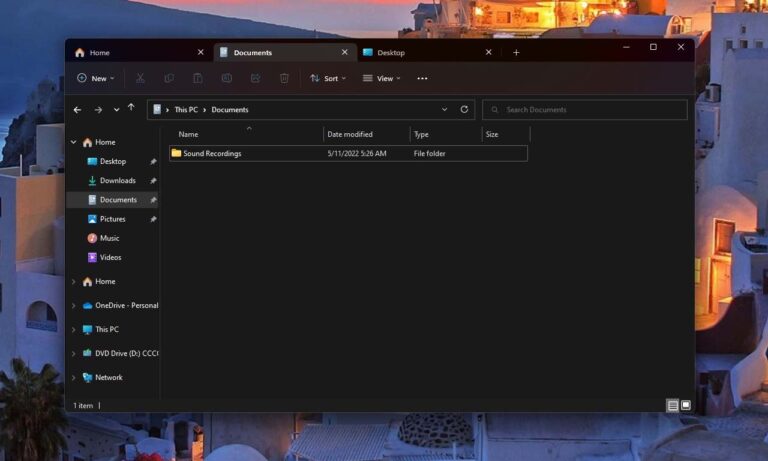Screen dimensions: 768x461
Task: Close the Home tab
Action: tap(200, 52)
